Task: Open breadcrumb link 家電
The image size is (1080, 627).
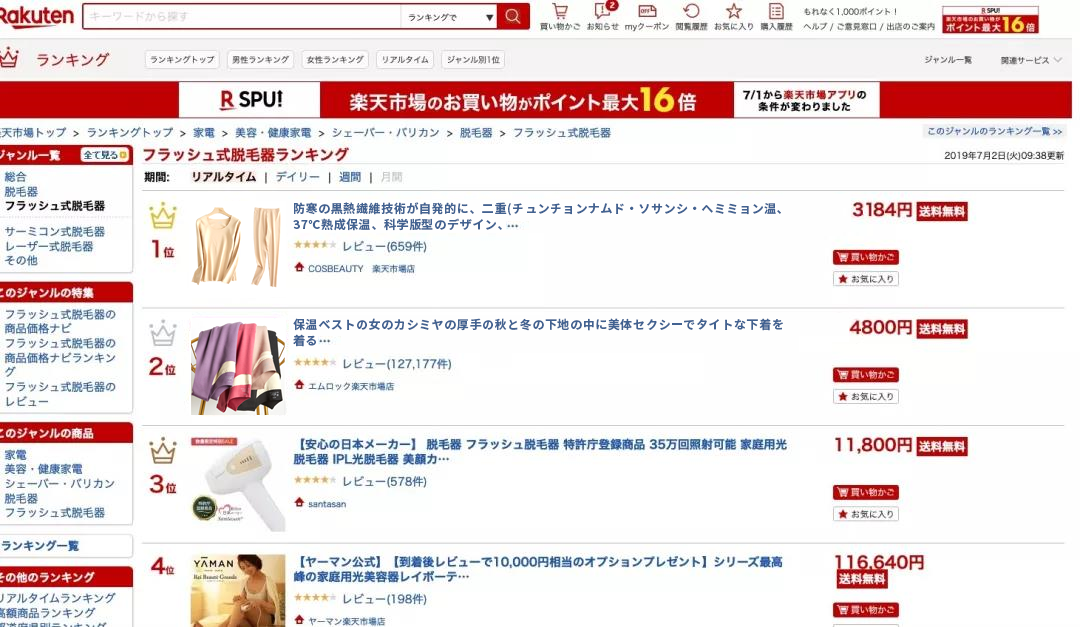Action: pos(204,133)
